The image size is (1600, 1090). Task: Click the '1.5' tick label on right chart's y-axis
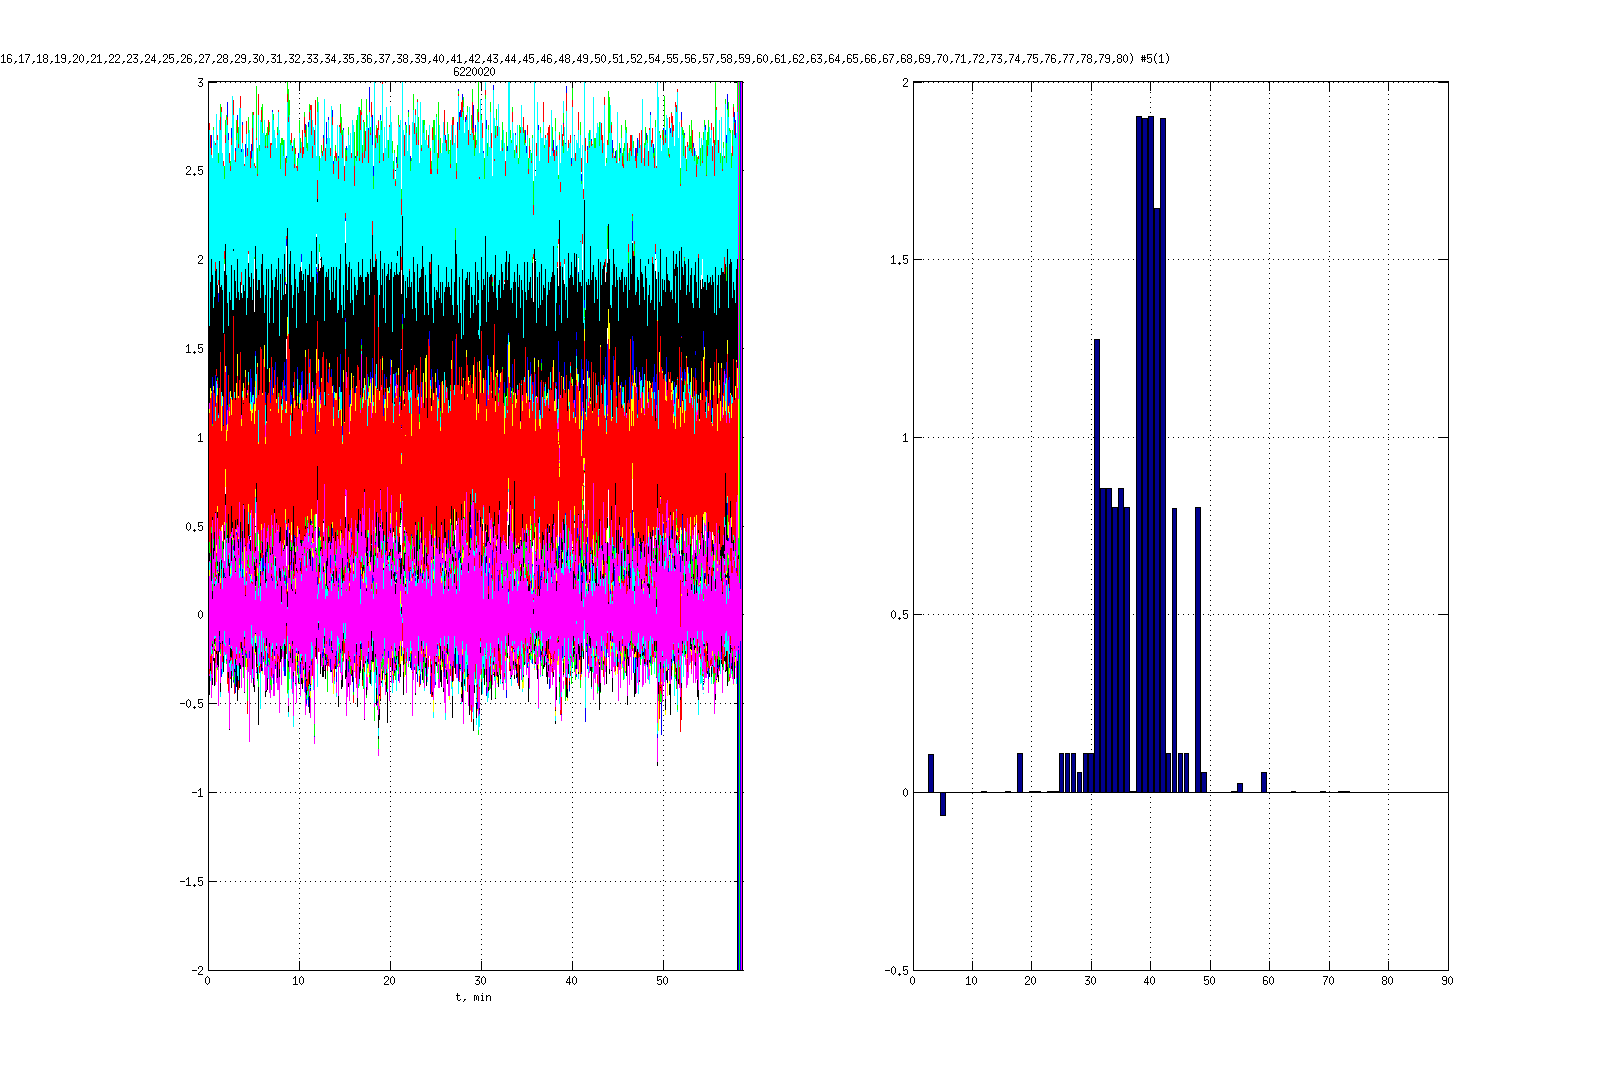(x=900, y=260)
